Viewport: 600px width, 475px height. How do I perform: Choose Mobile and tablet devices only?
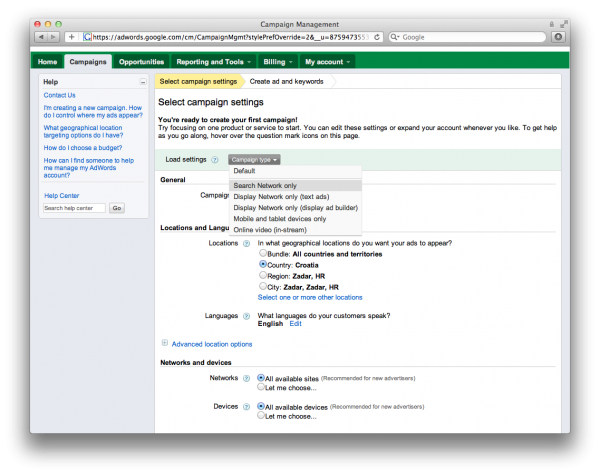[295, 219]
